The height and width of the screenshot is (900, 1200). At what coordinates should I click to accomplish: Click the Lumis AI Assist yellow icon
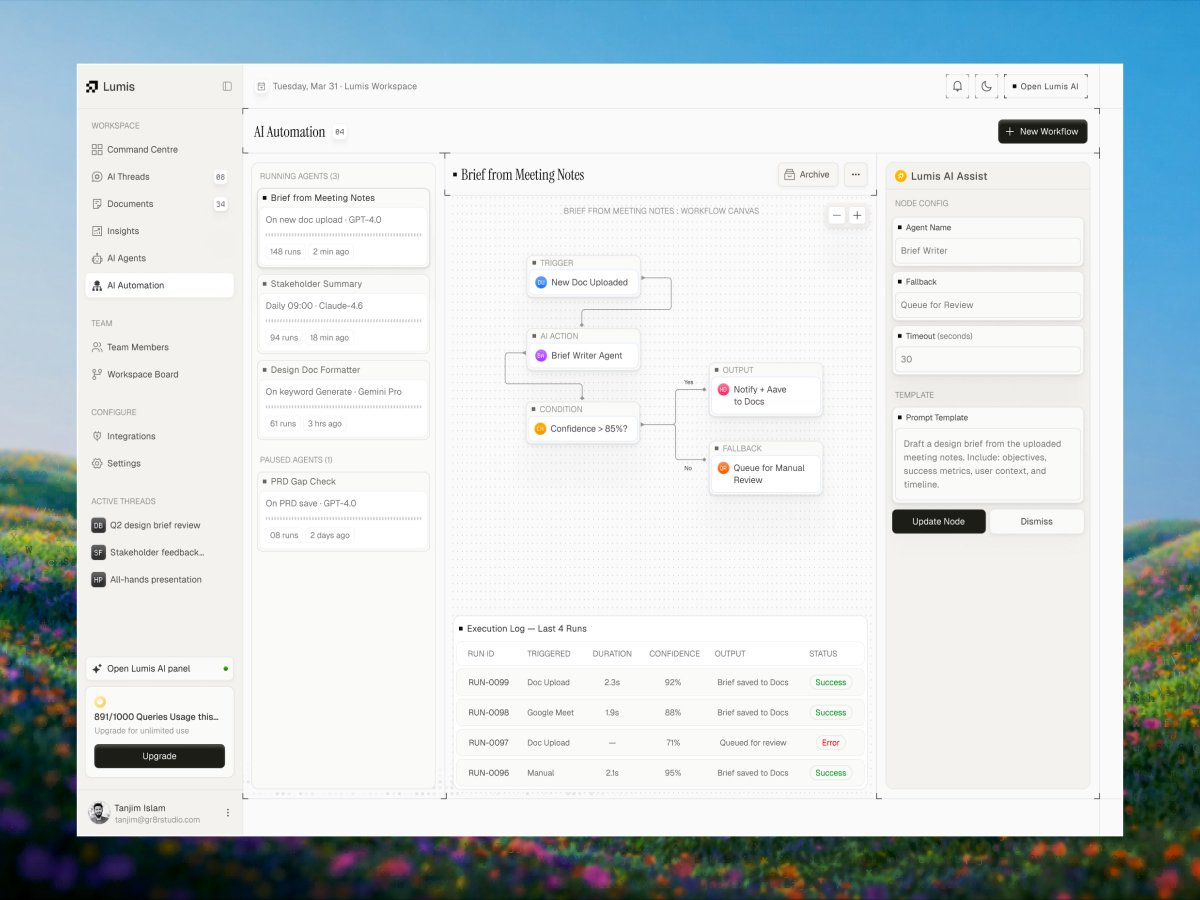click(x=901, y=176)
